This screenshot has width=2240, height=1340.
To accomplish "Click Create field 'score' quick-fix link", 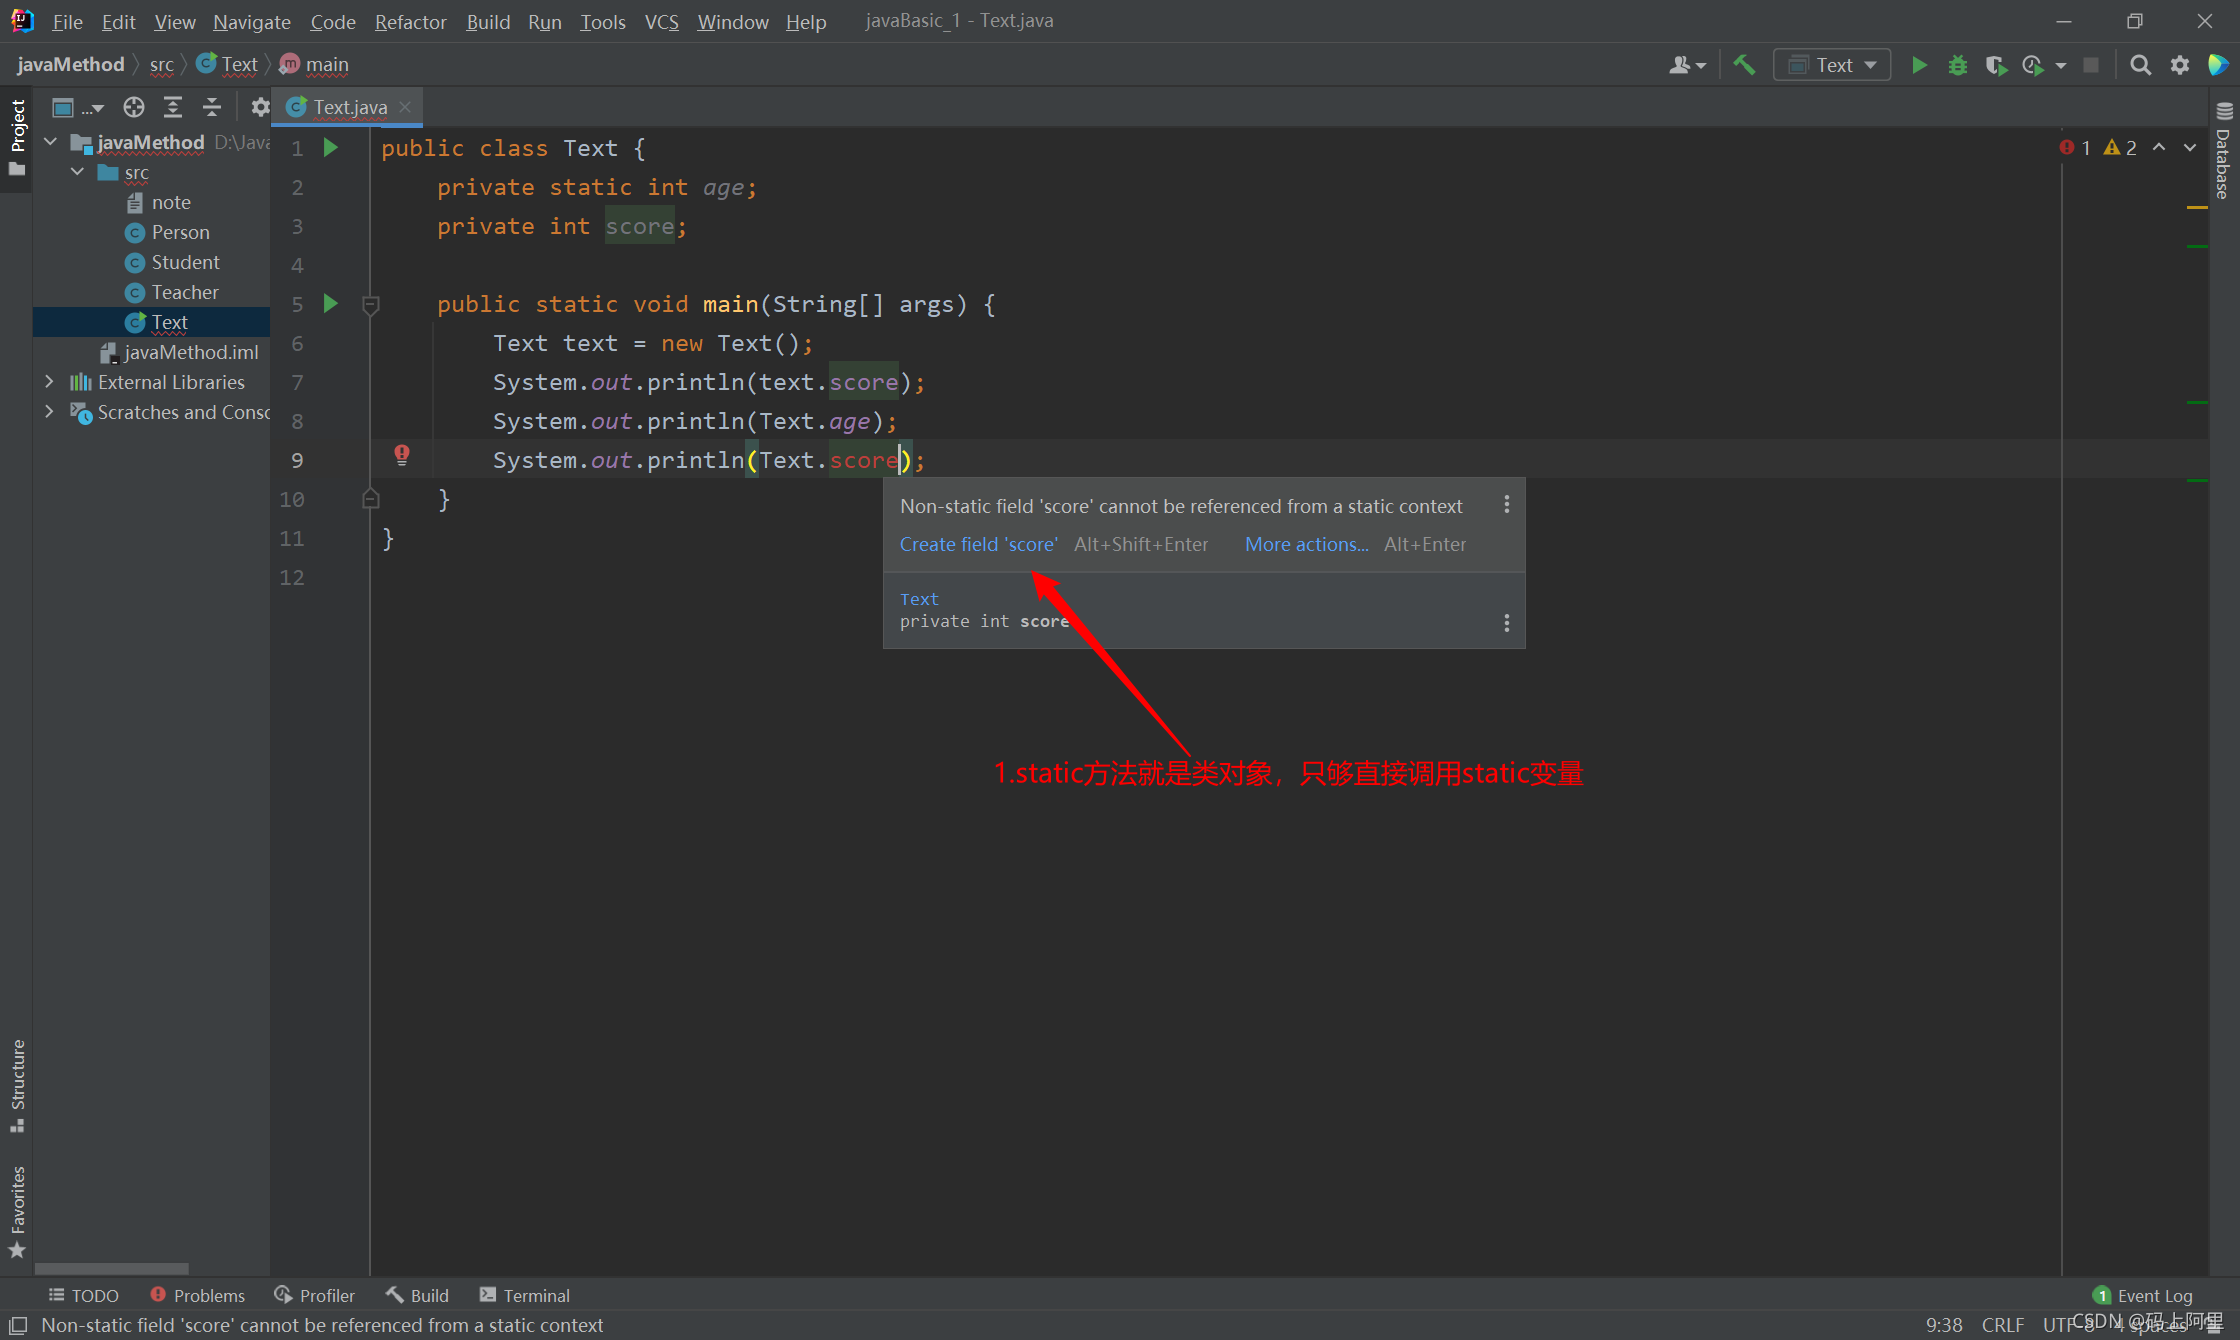I will click(x=978, y=544).
